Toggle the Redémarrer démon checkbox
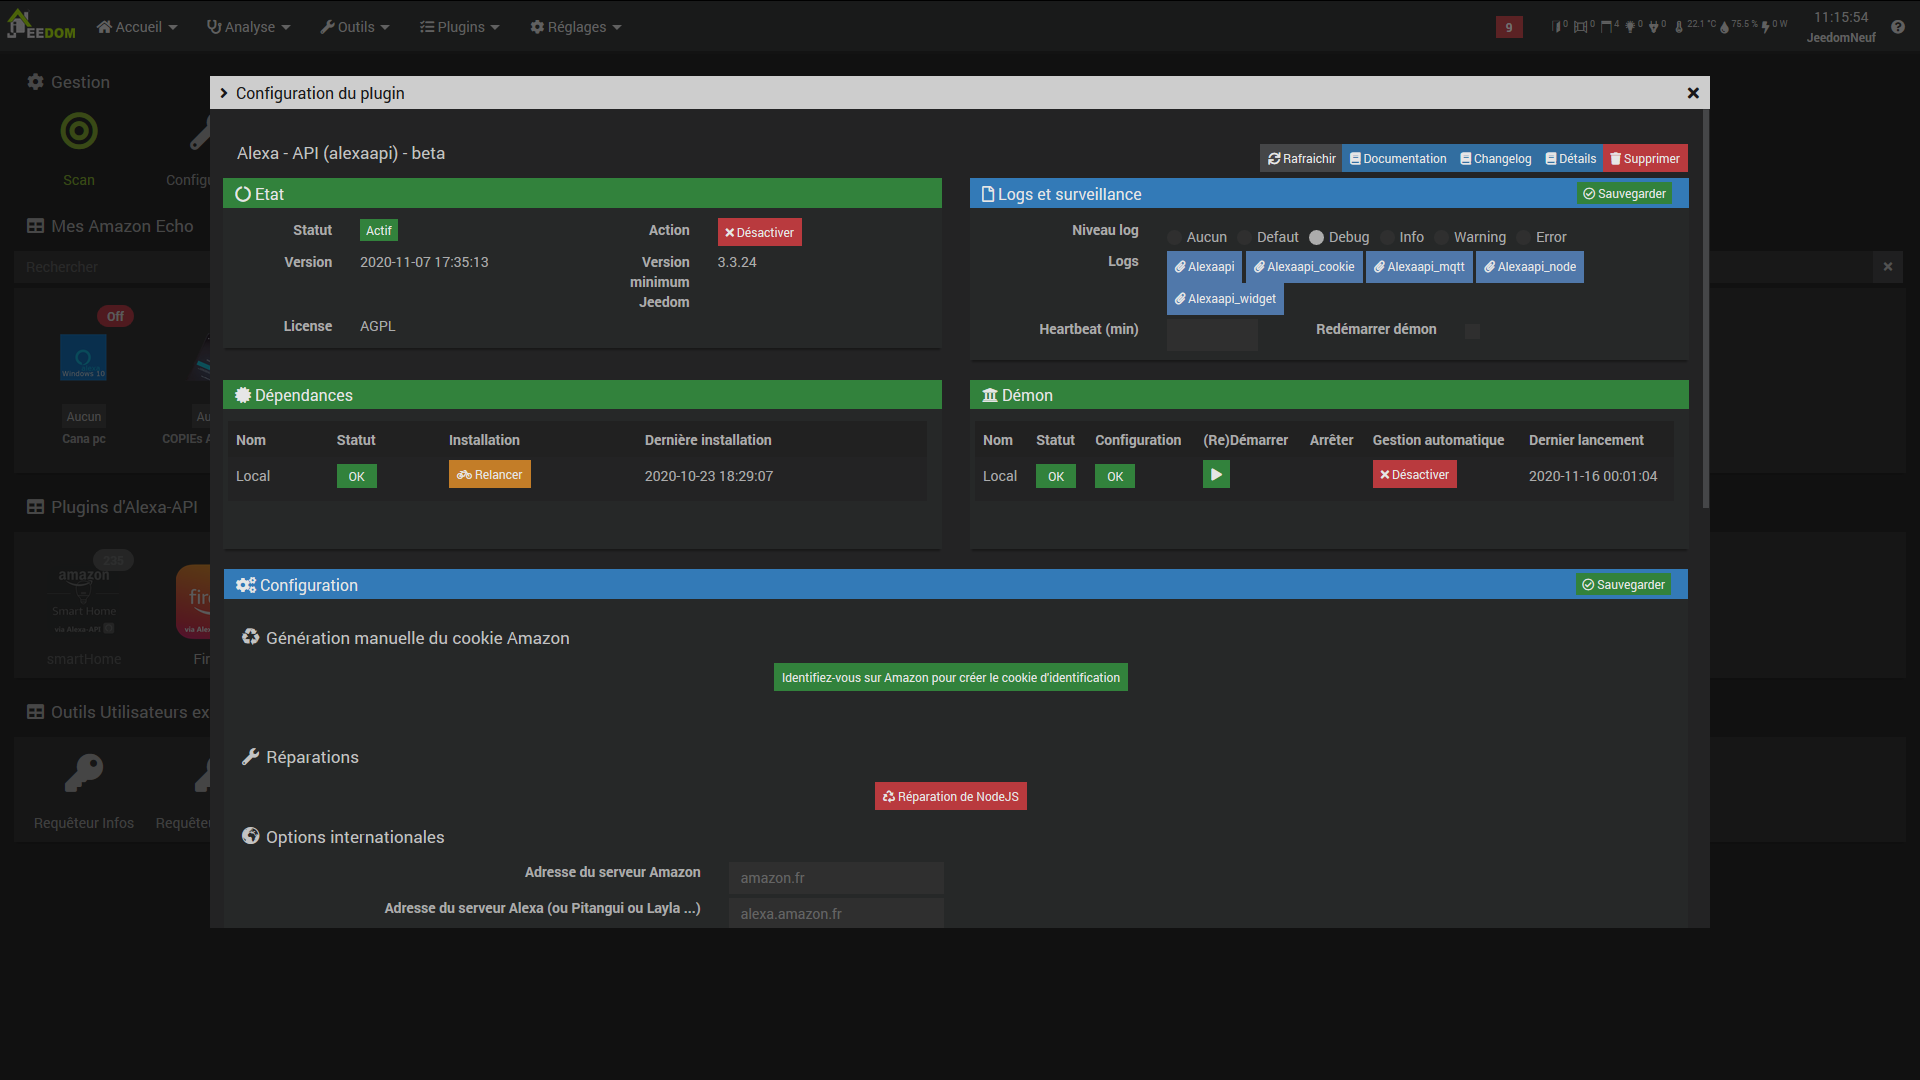Screen dimensions: 1920x1080 point(1472,331)
